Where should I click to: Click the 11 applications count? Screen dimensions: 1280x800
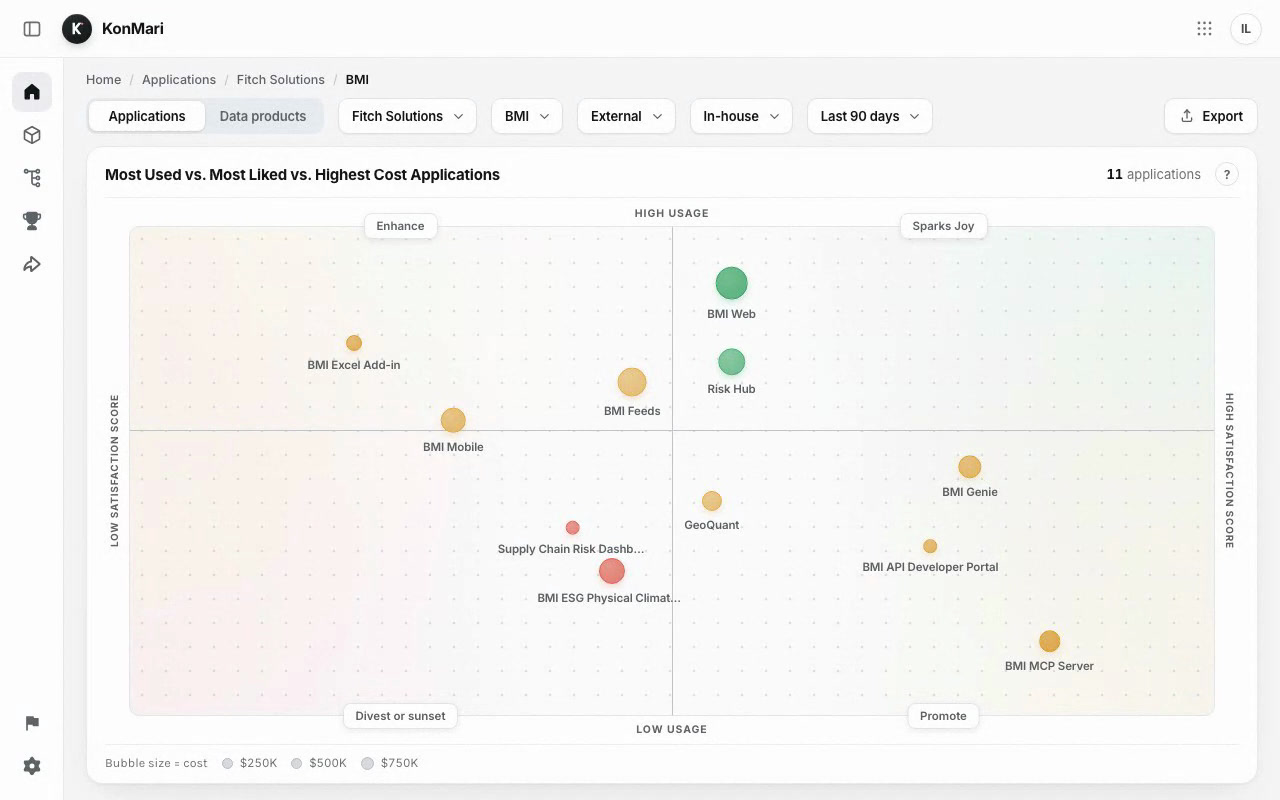pos(1153,174)
